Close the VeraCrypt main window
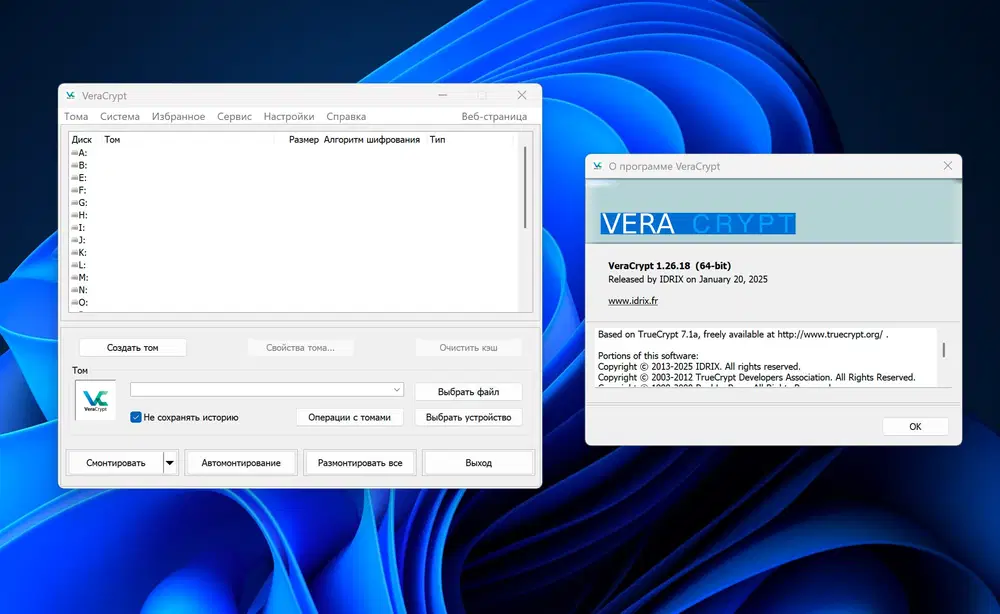Viewport: 1000px width, 614px height. 522,95
